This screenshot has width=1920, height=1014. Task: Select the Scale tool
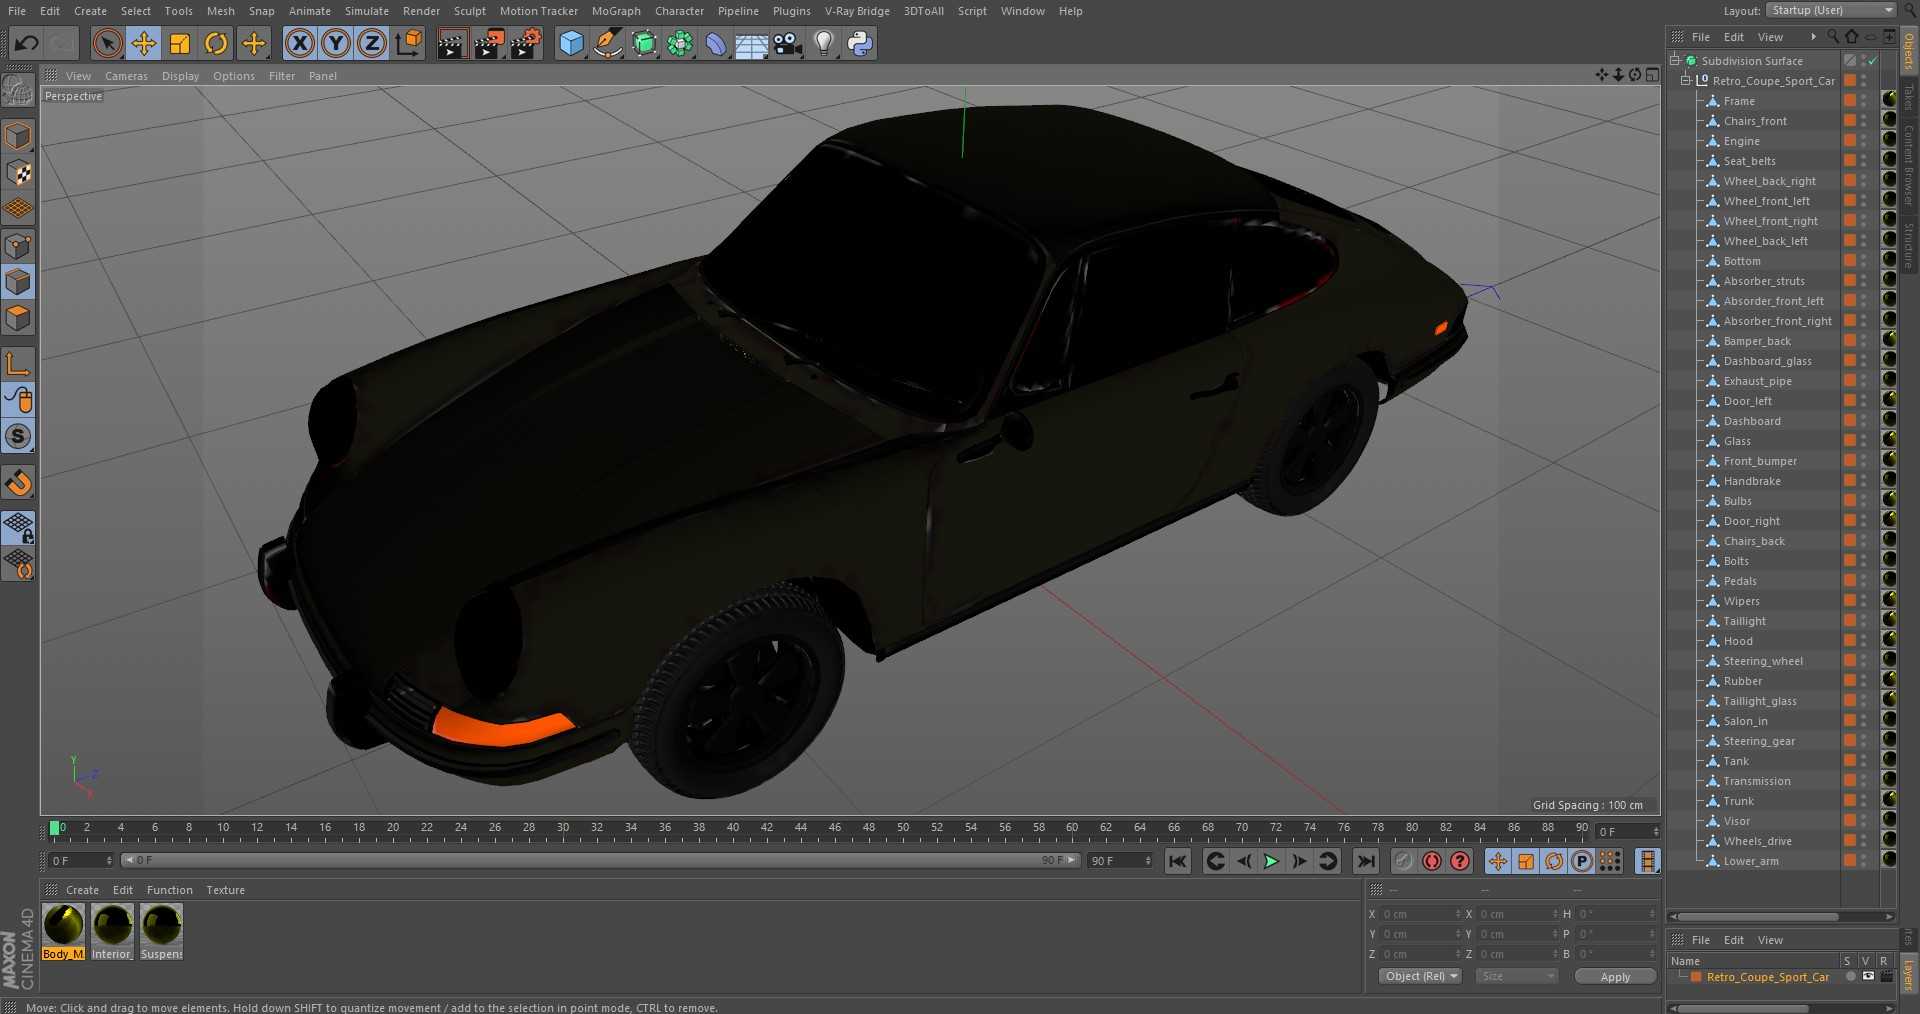click(x=180, y=43)
